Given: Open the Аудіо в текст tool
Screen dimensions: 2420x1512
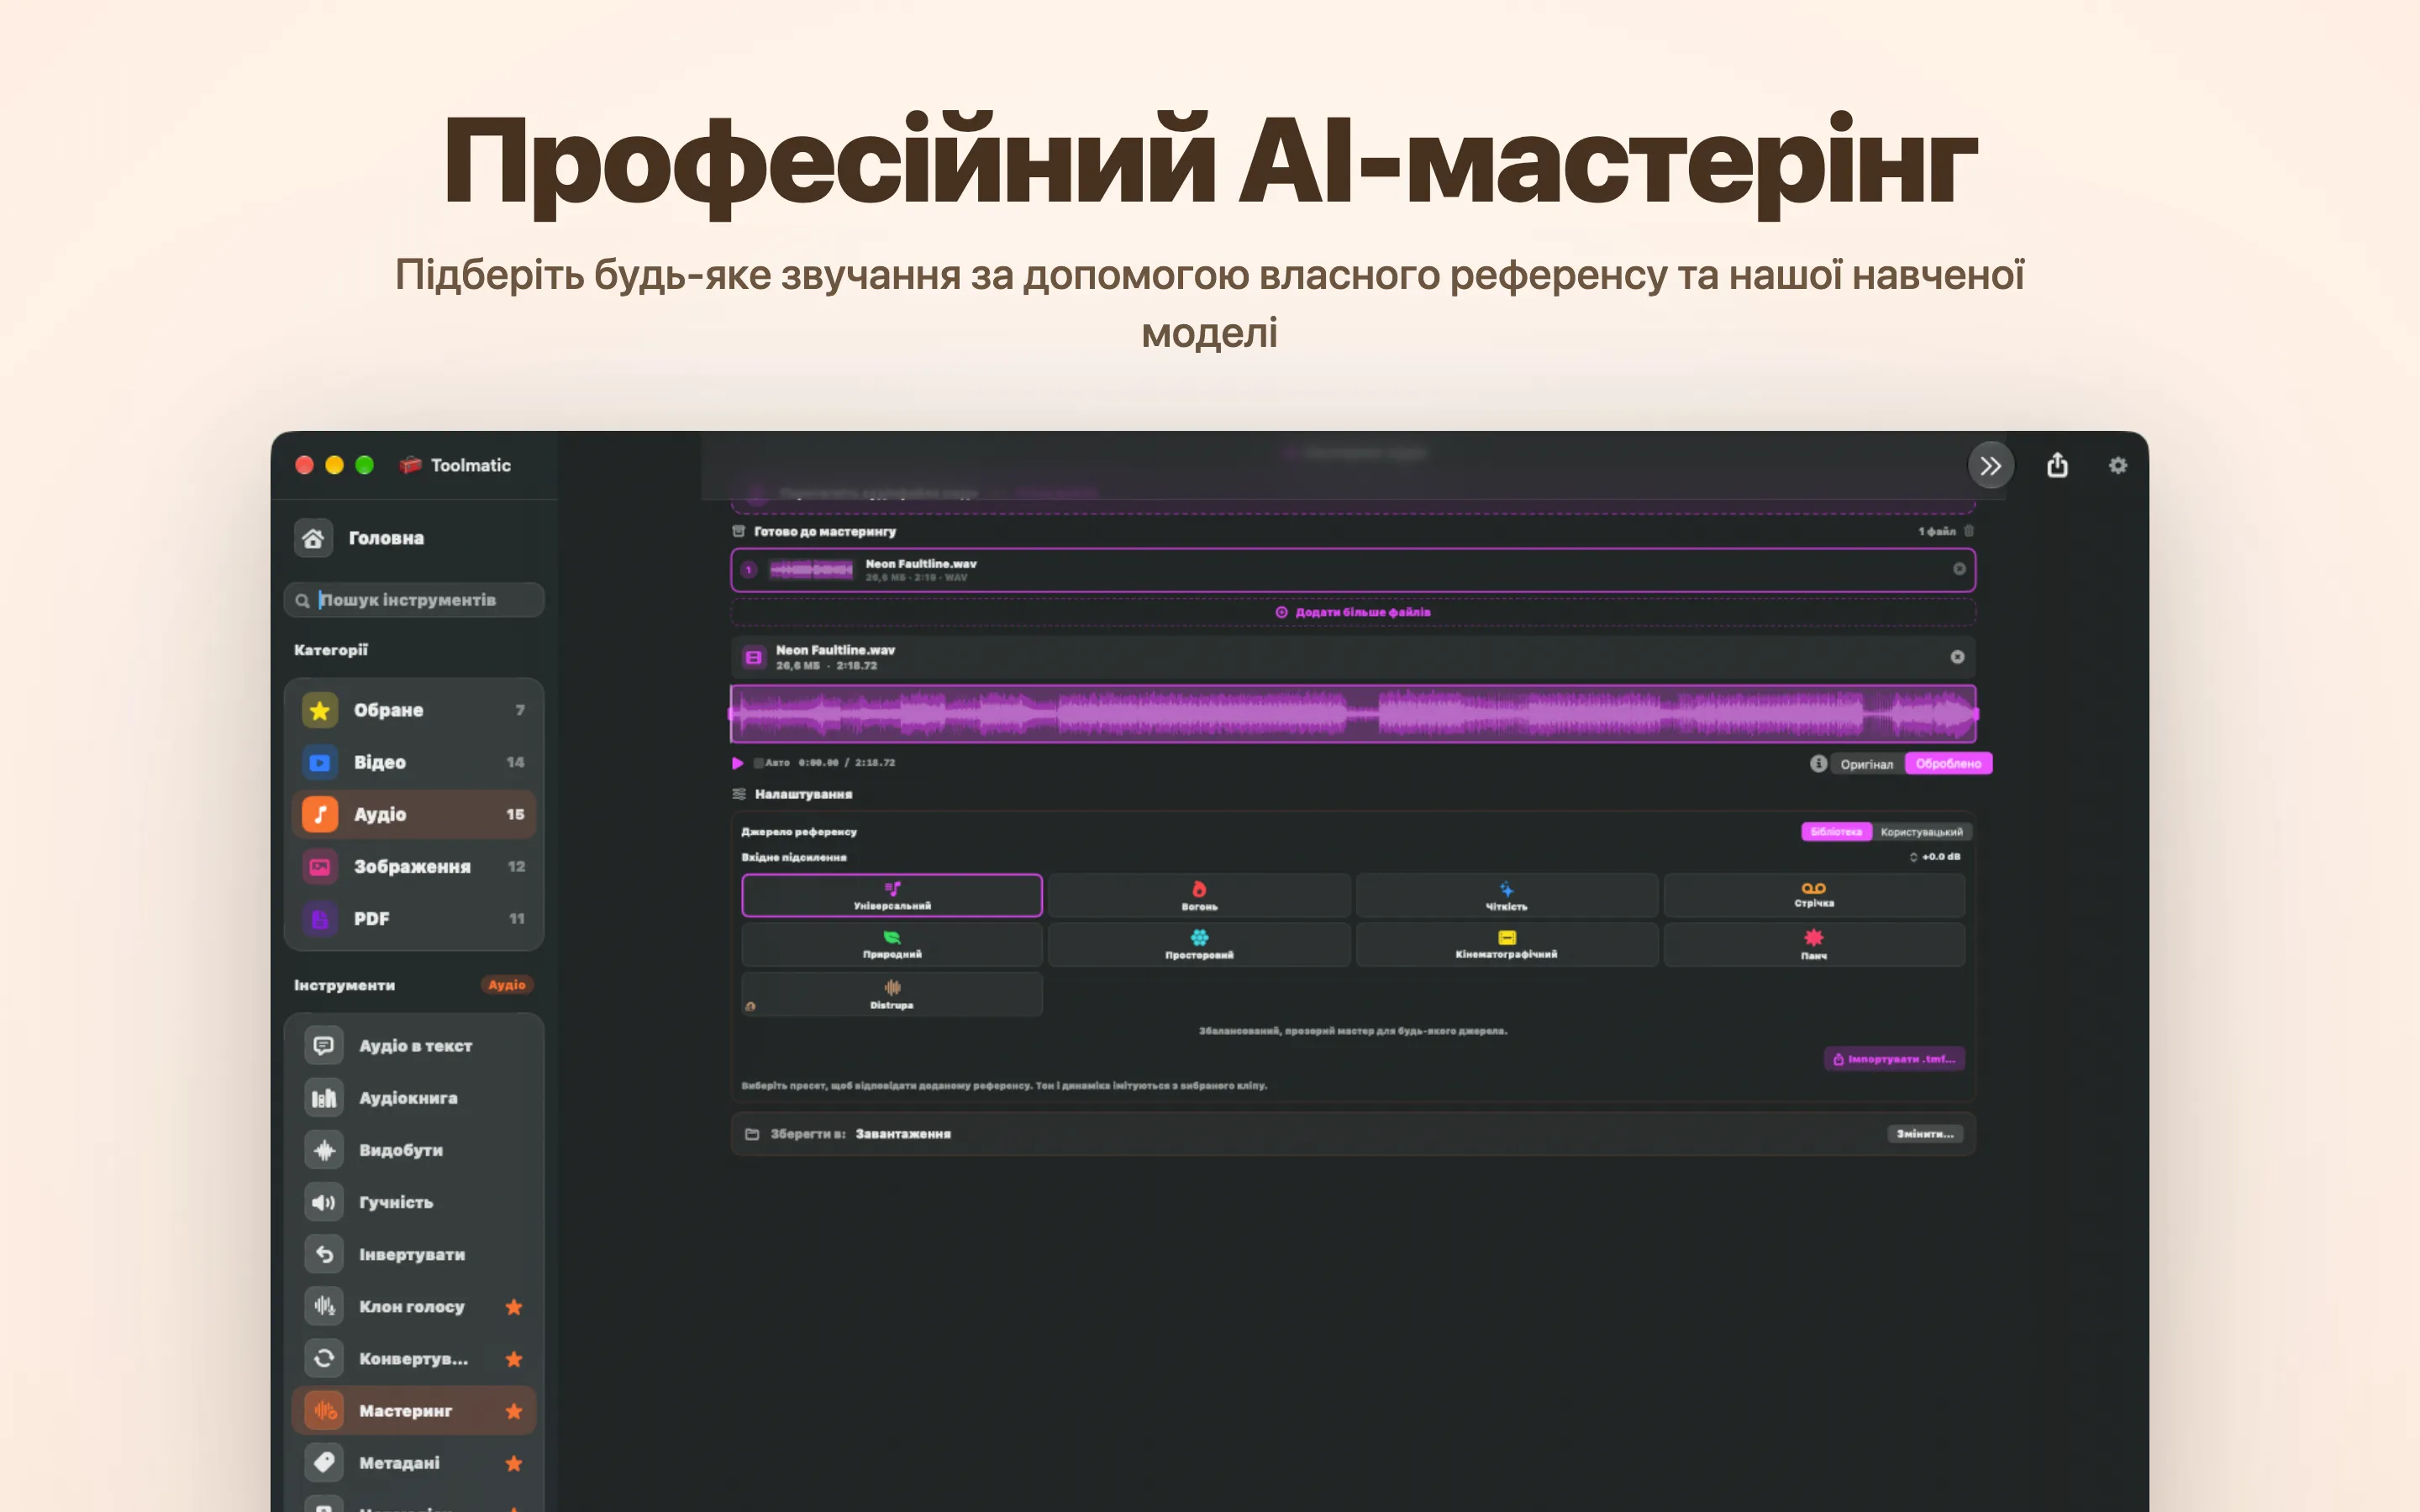Looking at the screenshot, I should (414, 1045).
